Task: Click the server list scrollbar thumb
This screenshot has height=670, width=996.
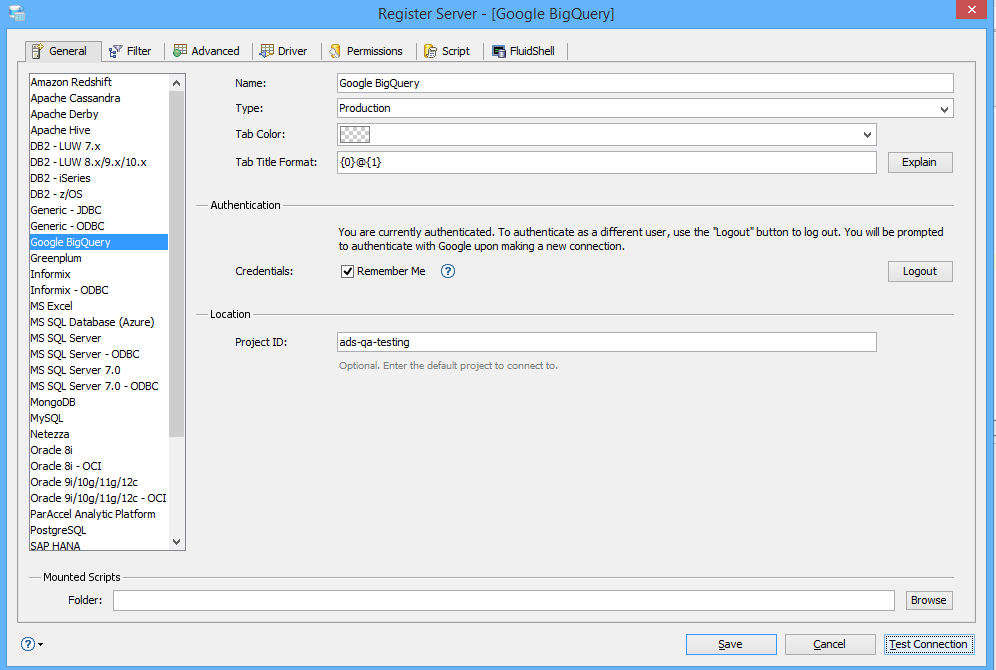Action: coord(177,264)
